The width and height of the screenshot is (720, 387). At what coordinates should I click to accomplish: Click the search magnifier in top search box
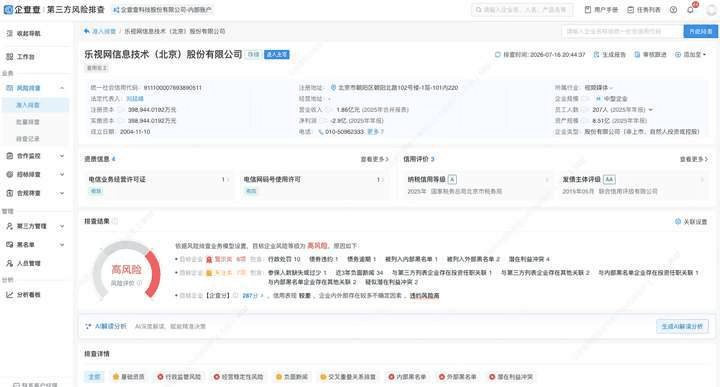pos(478,10)
